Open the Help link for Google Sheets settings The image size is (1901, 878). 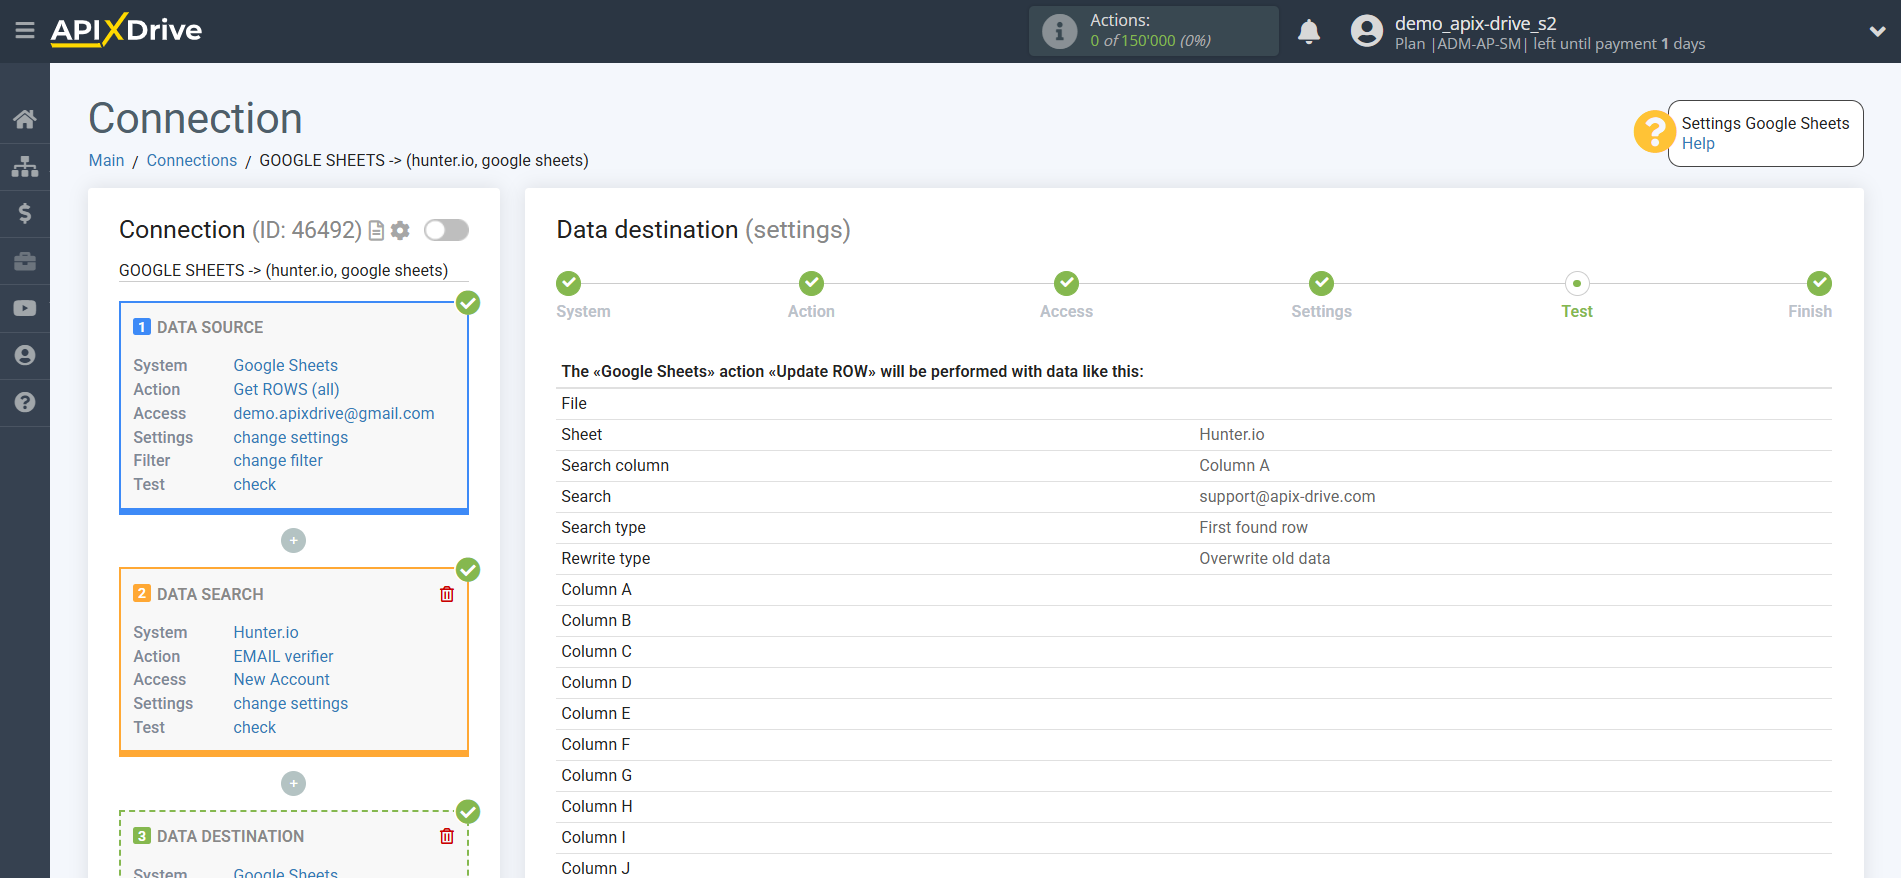tap(1698, 144)
